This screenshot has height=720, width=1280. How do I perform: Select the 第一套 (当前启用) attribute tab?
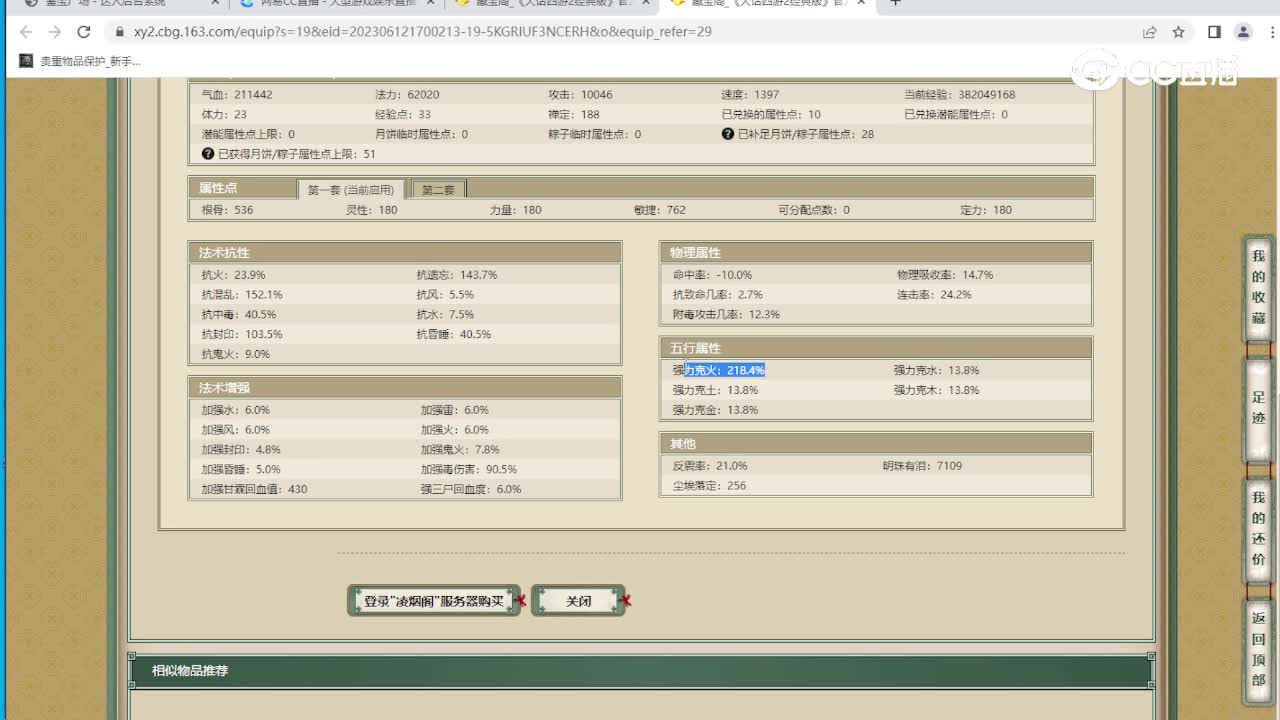(351, 190)
